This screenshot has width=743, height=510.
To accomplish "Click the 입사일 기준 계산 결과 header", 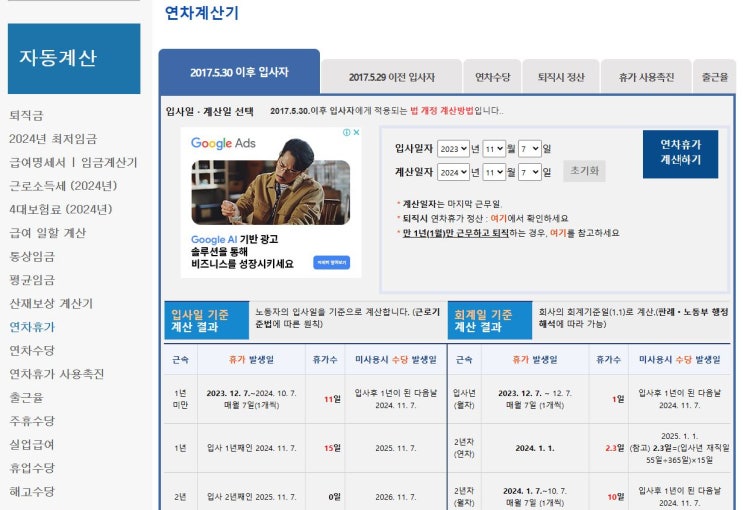I will pyautogui.click(x=207, y=321).
